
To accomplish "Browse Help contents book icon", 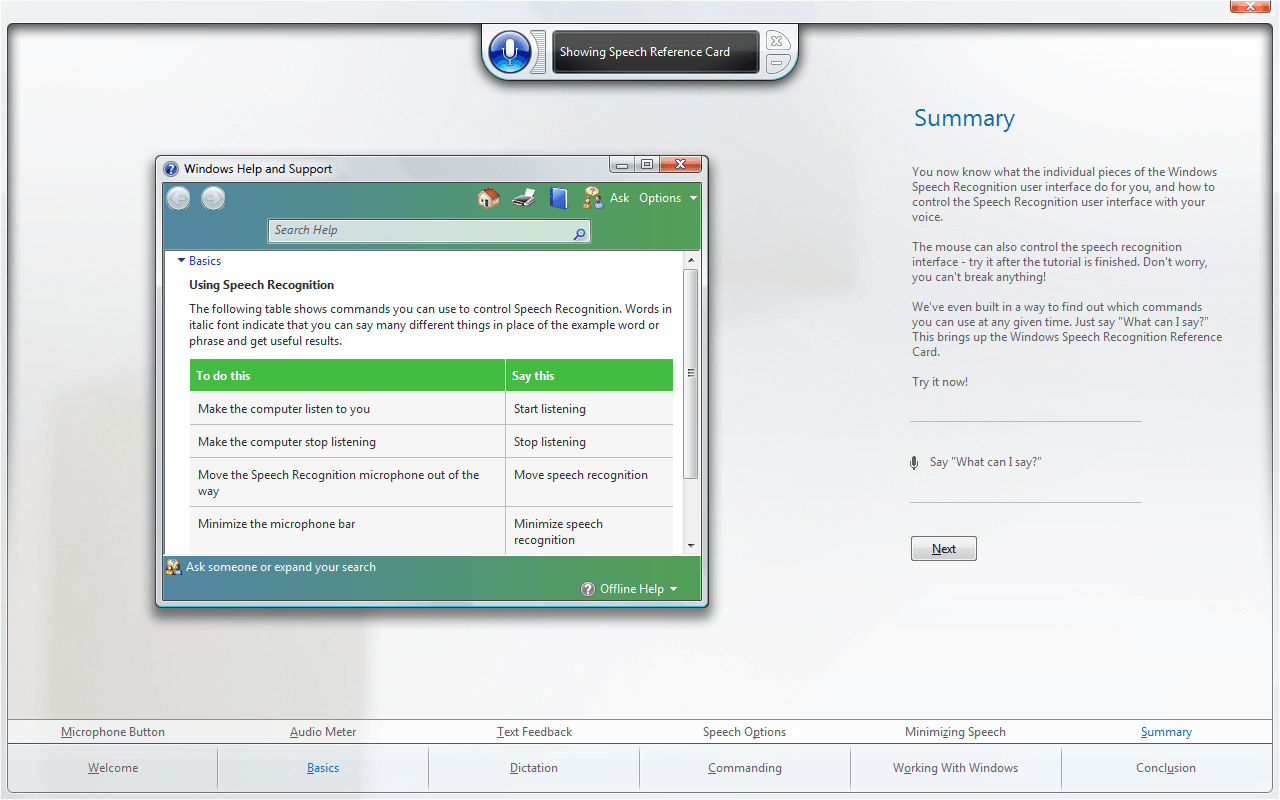I will click(x=559, y=198).
